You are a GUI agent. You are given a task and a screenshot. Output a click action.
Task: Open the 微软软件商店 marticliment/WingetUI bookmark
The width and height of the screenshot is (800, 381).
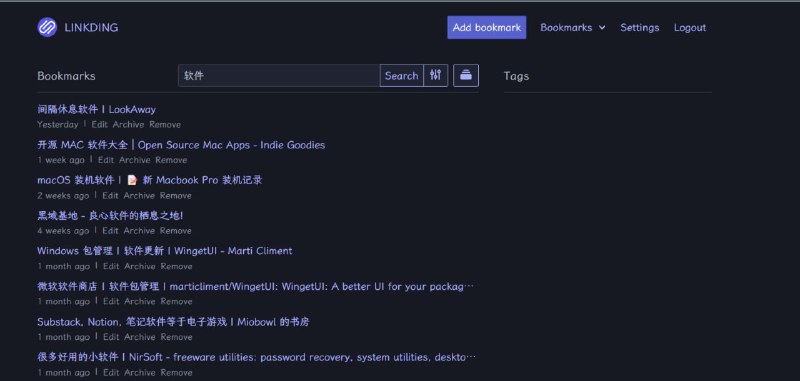tap(256, 287)
